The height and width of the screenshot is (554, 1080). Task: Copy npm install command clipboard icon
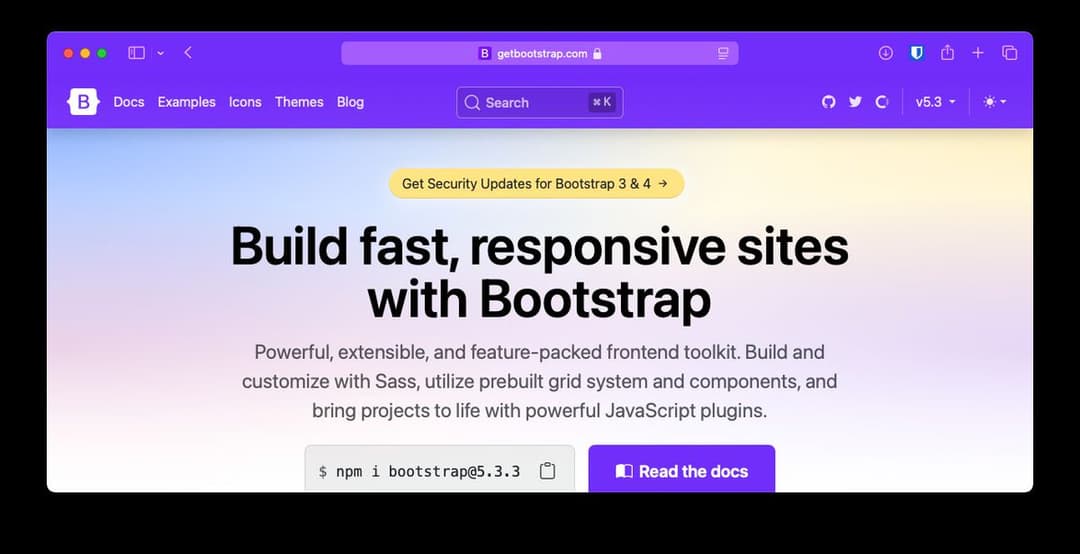pyautogui.click(x=548, y=471)
